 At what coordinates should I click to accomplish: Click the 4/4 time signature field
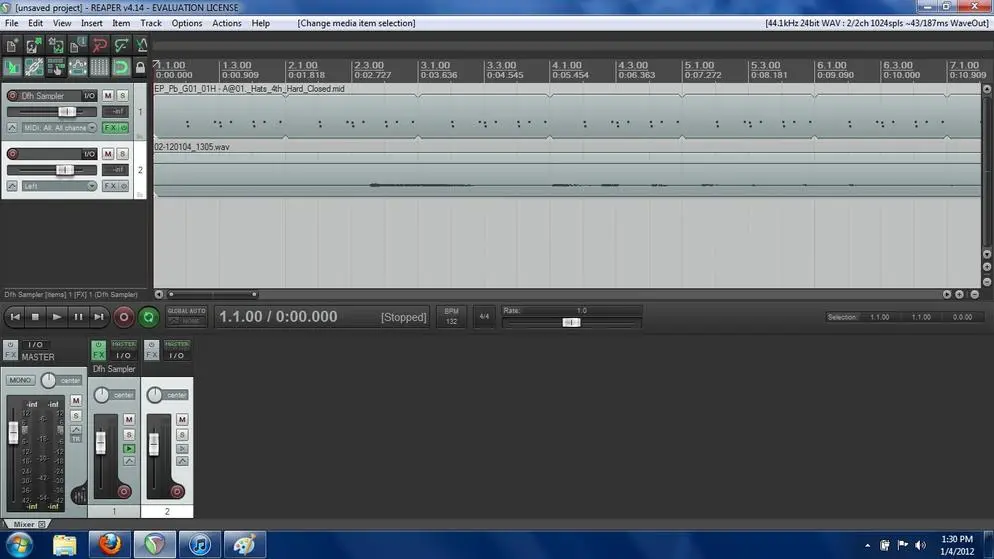[484, 316]
